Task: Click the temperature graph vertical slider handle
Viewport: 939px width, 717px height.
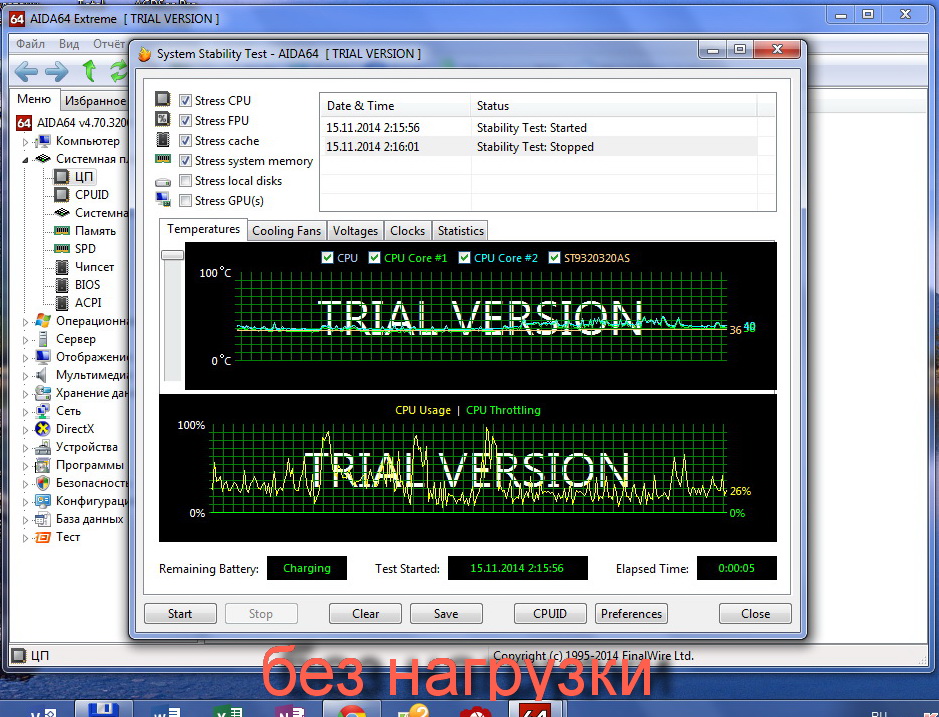Action: click(172, 255)
